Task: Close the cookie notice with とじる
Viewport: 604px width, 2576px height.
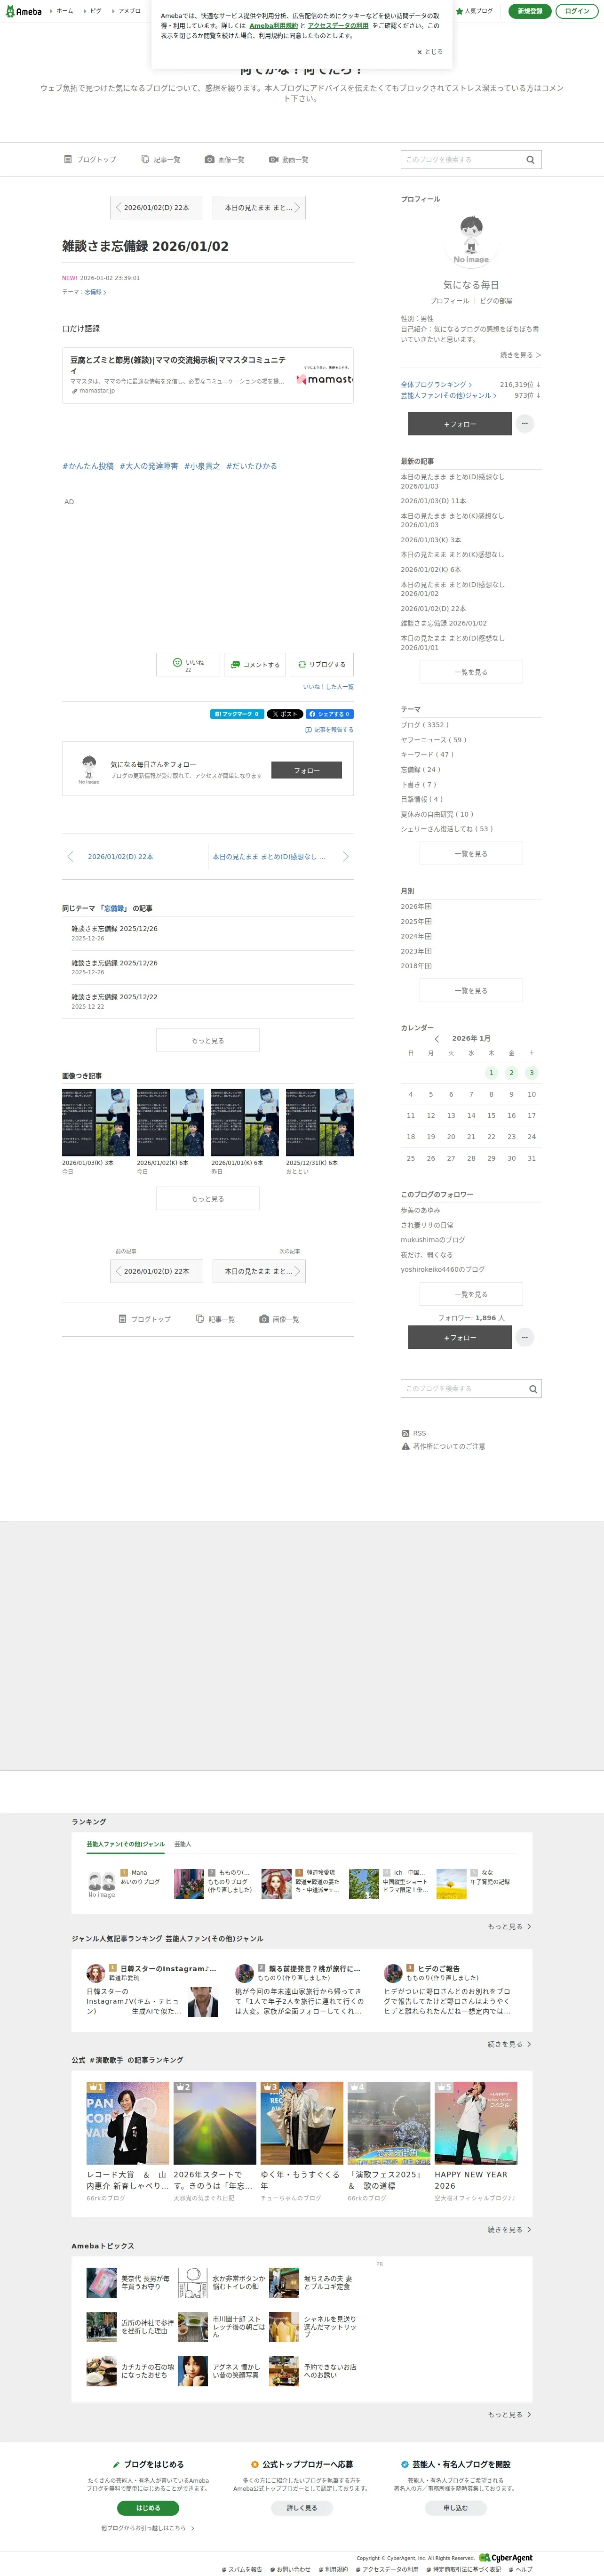Action: click(430, 52)
